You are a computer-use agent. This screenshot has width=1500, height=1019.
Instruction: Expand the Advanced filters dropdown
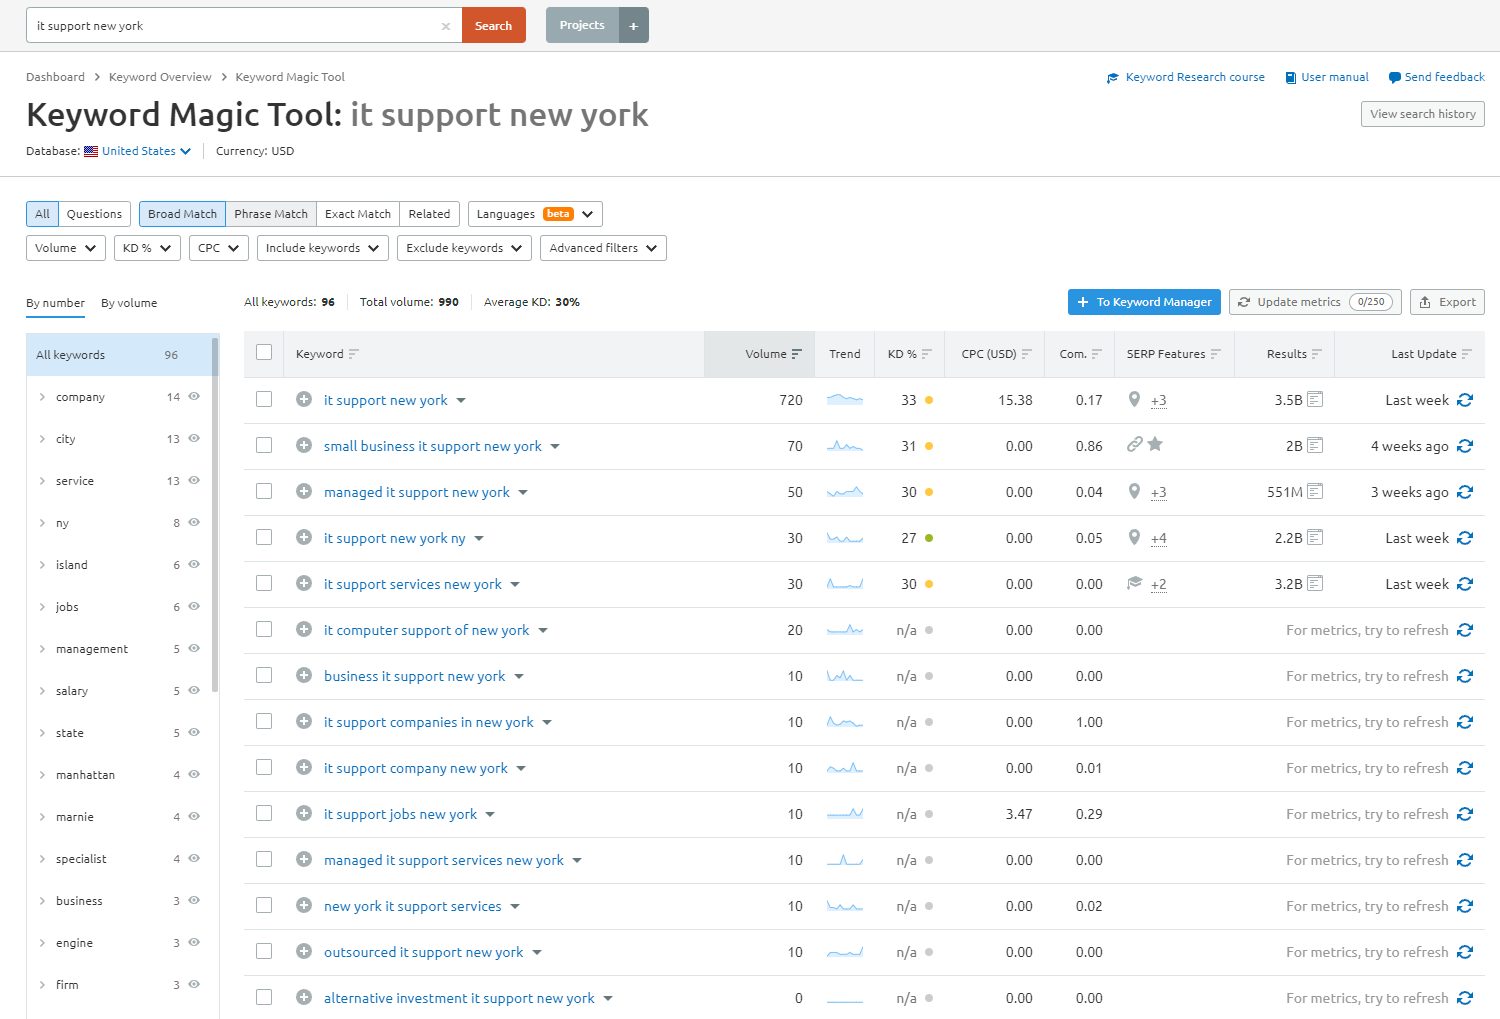click(x=602, y=248)
